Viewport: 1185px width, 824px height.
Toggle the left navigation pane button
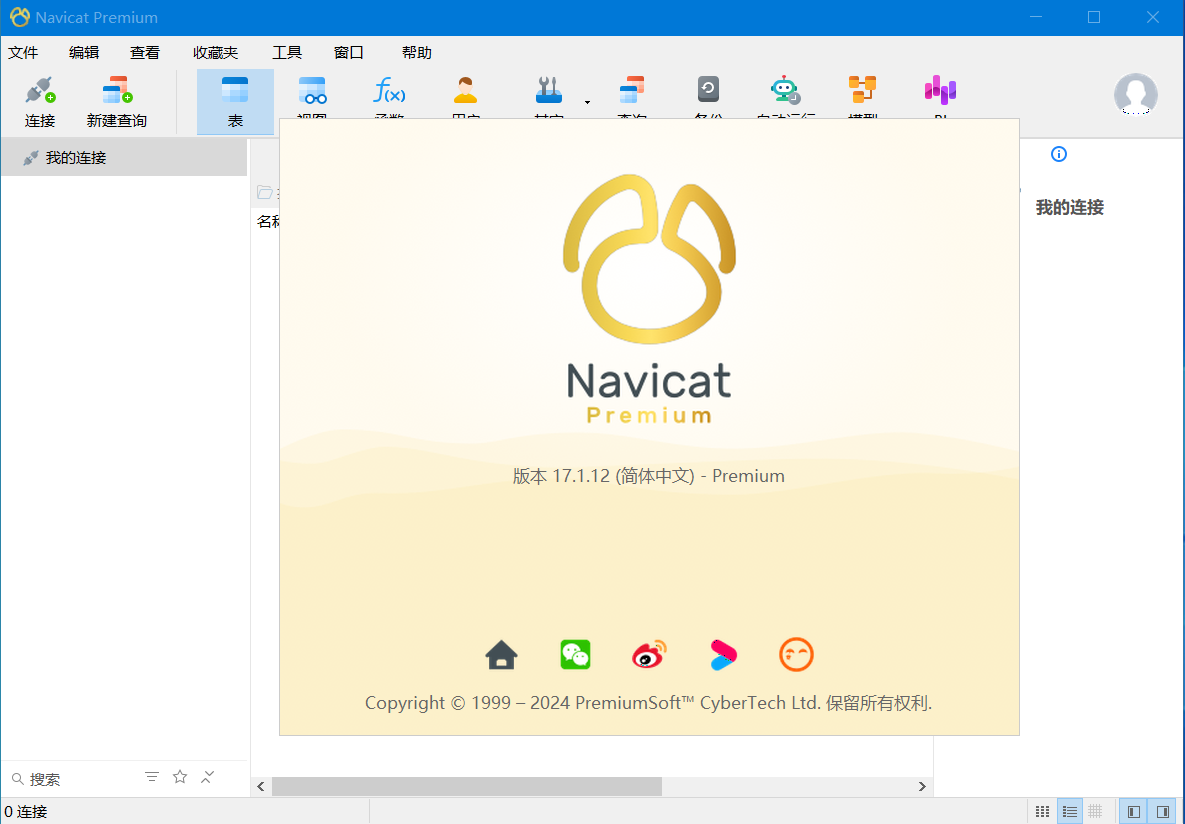1134,812
